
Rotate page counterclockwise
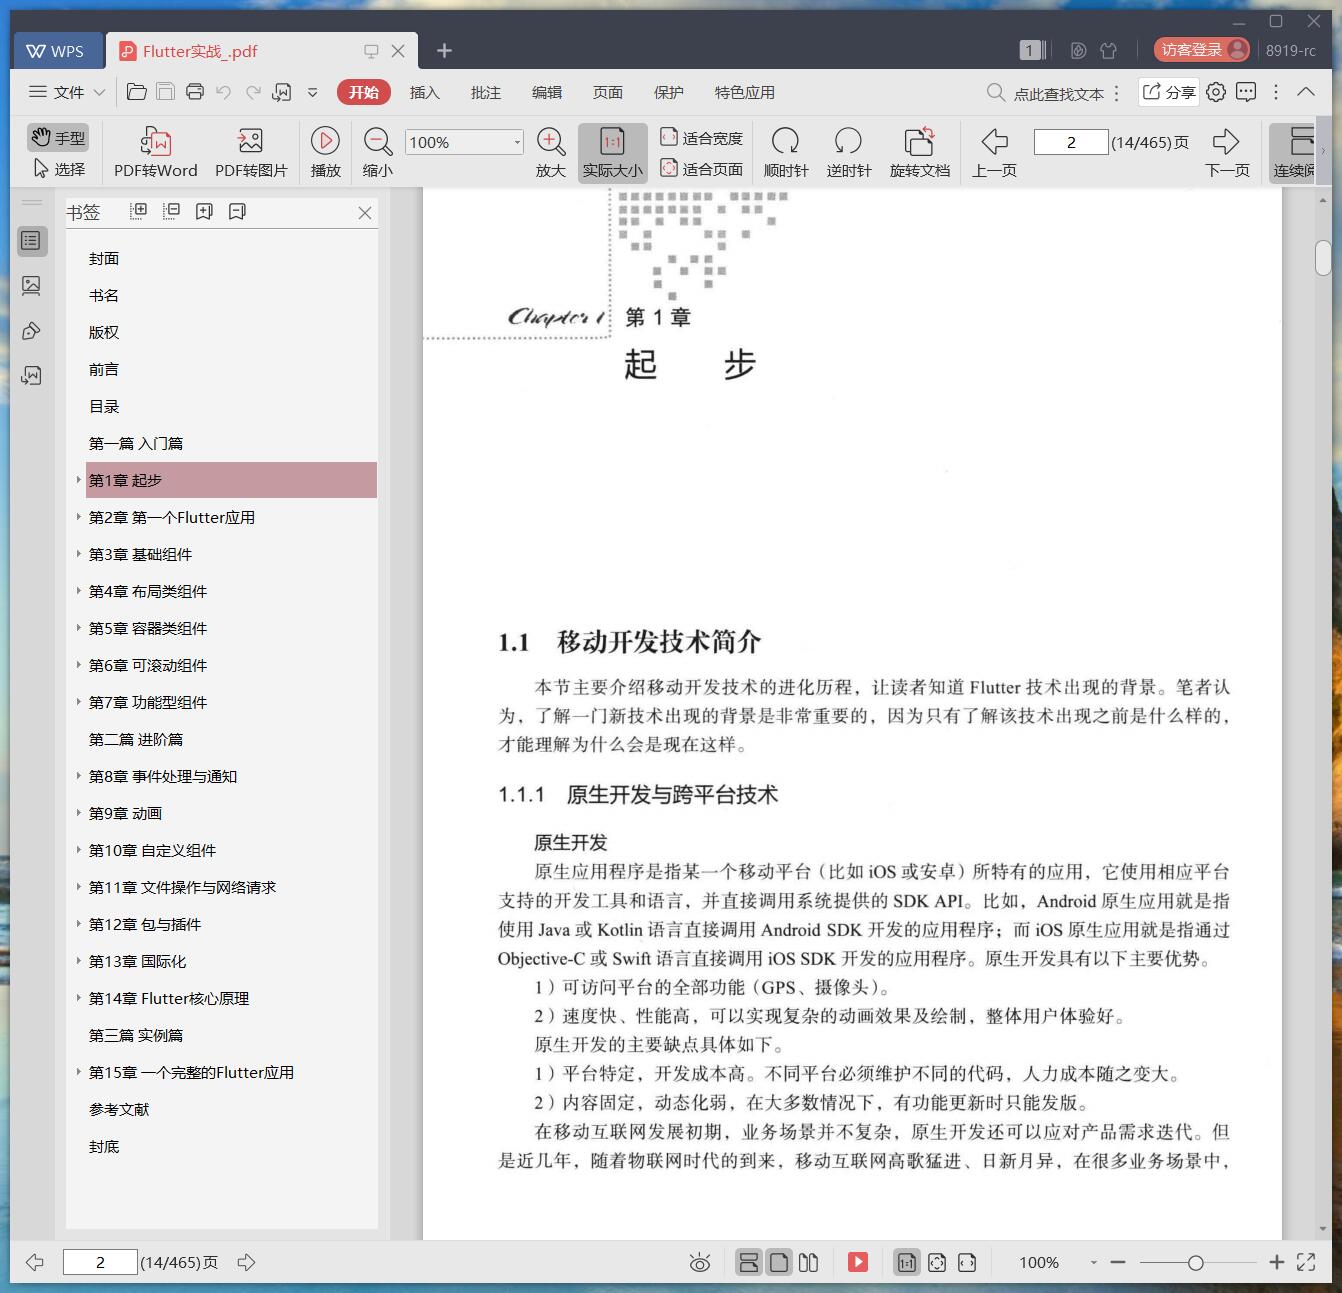[x=848, y=152]
